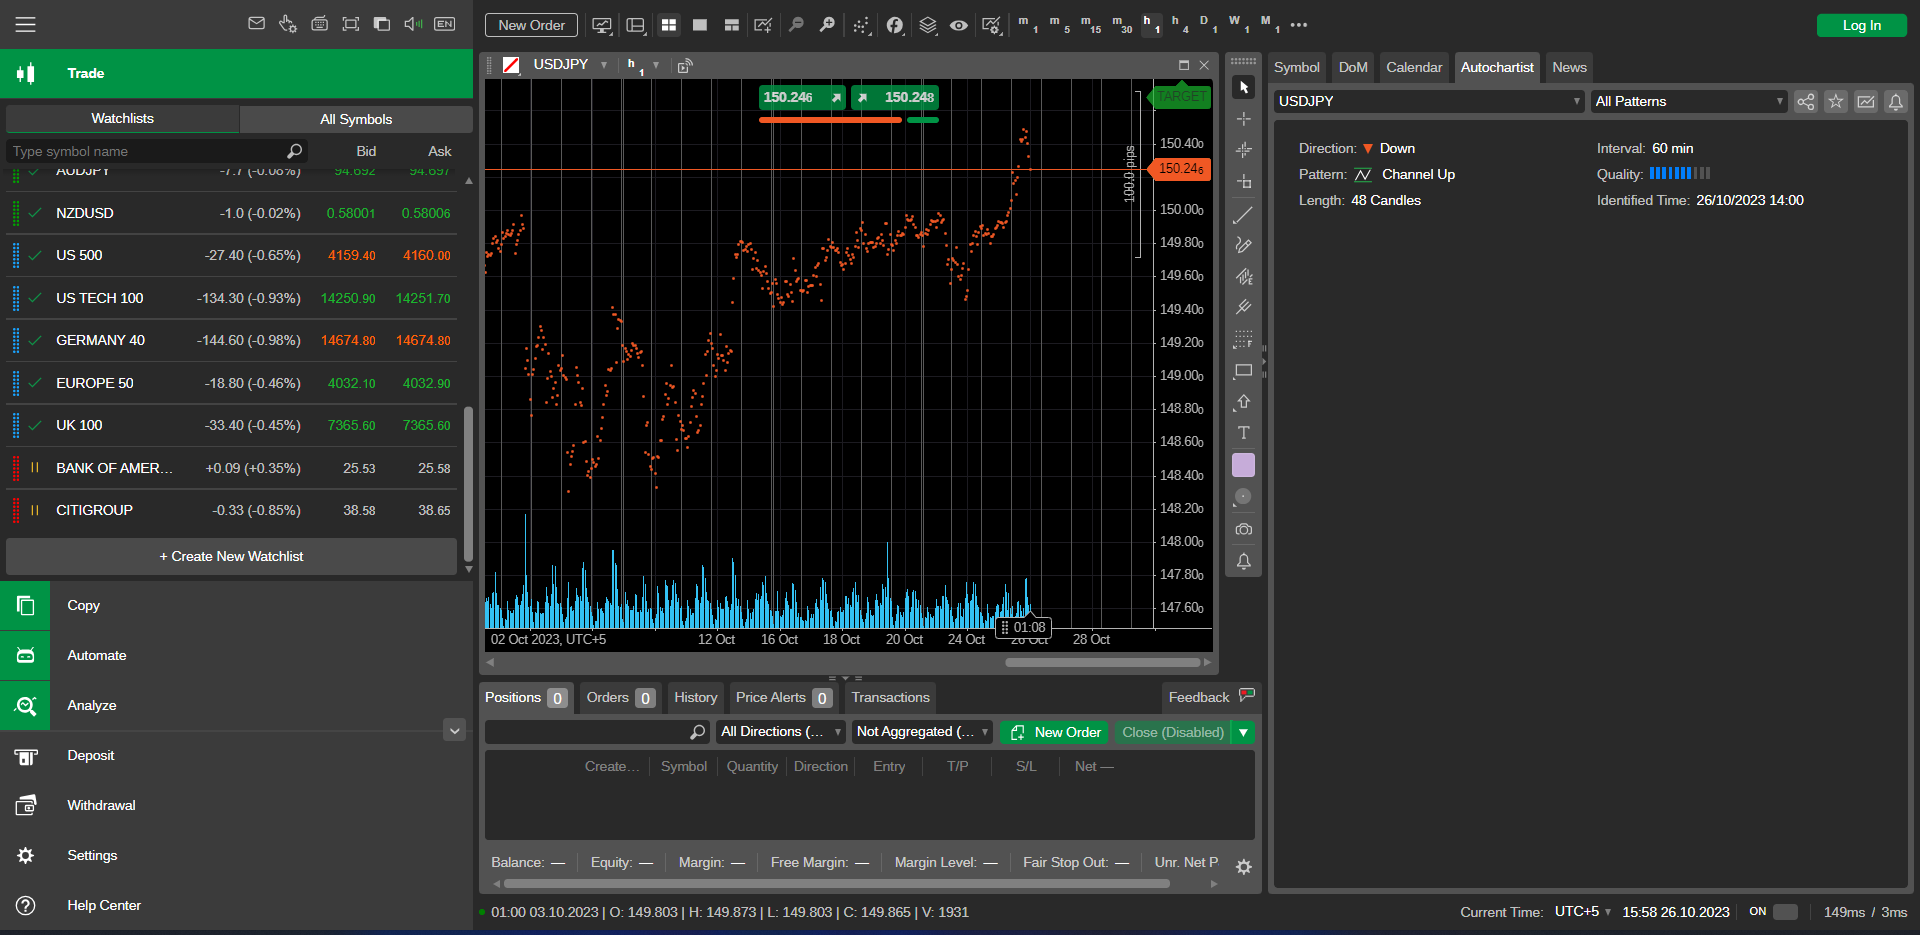Select the trend line drawing tool
Screen dimensions: 1920x935
pos(1243,215)
